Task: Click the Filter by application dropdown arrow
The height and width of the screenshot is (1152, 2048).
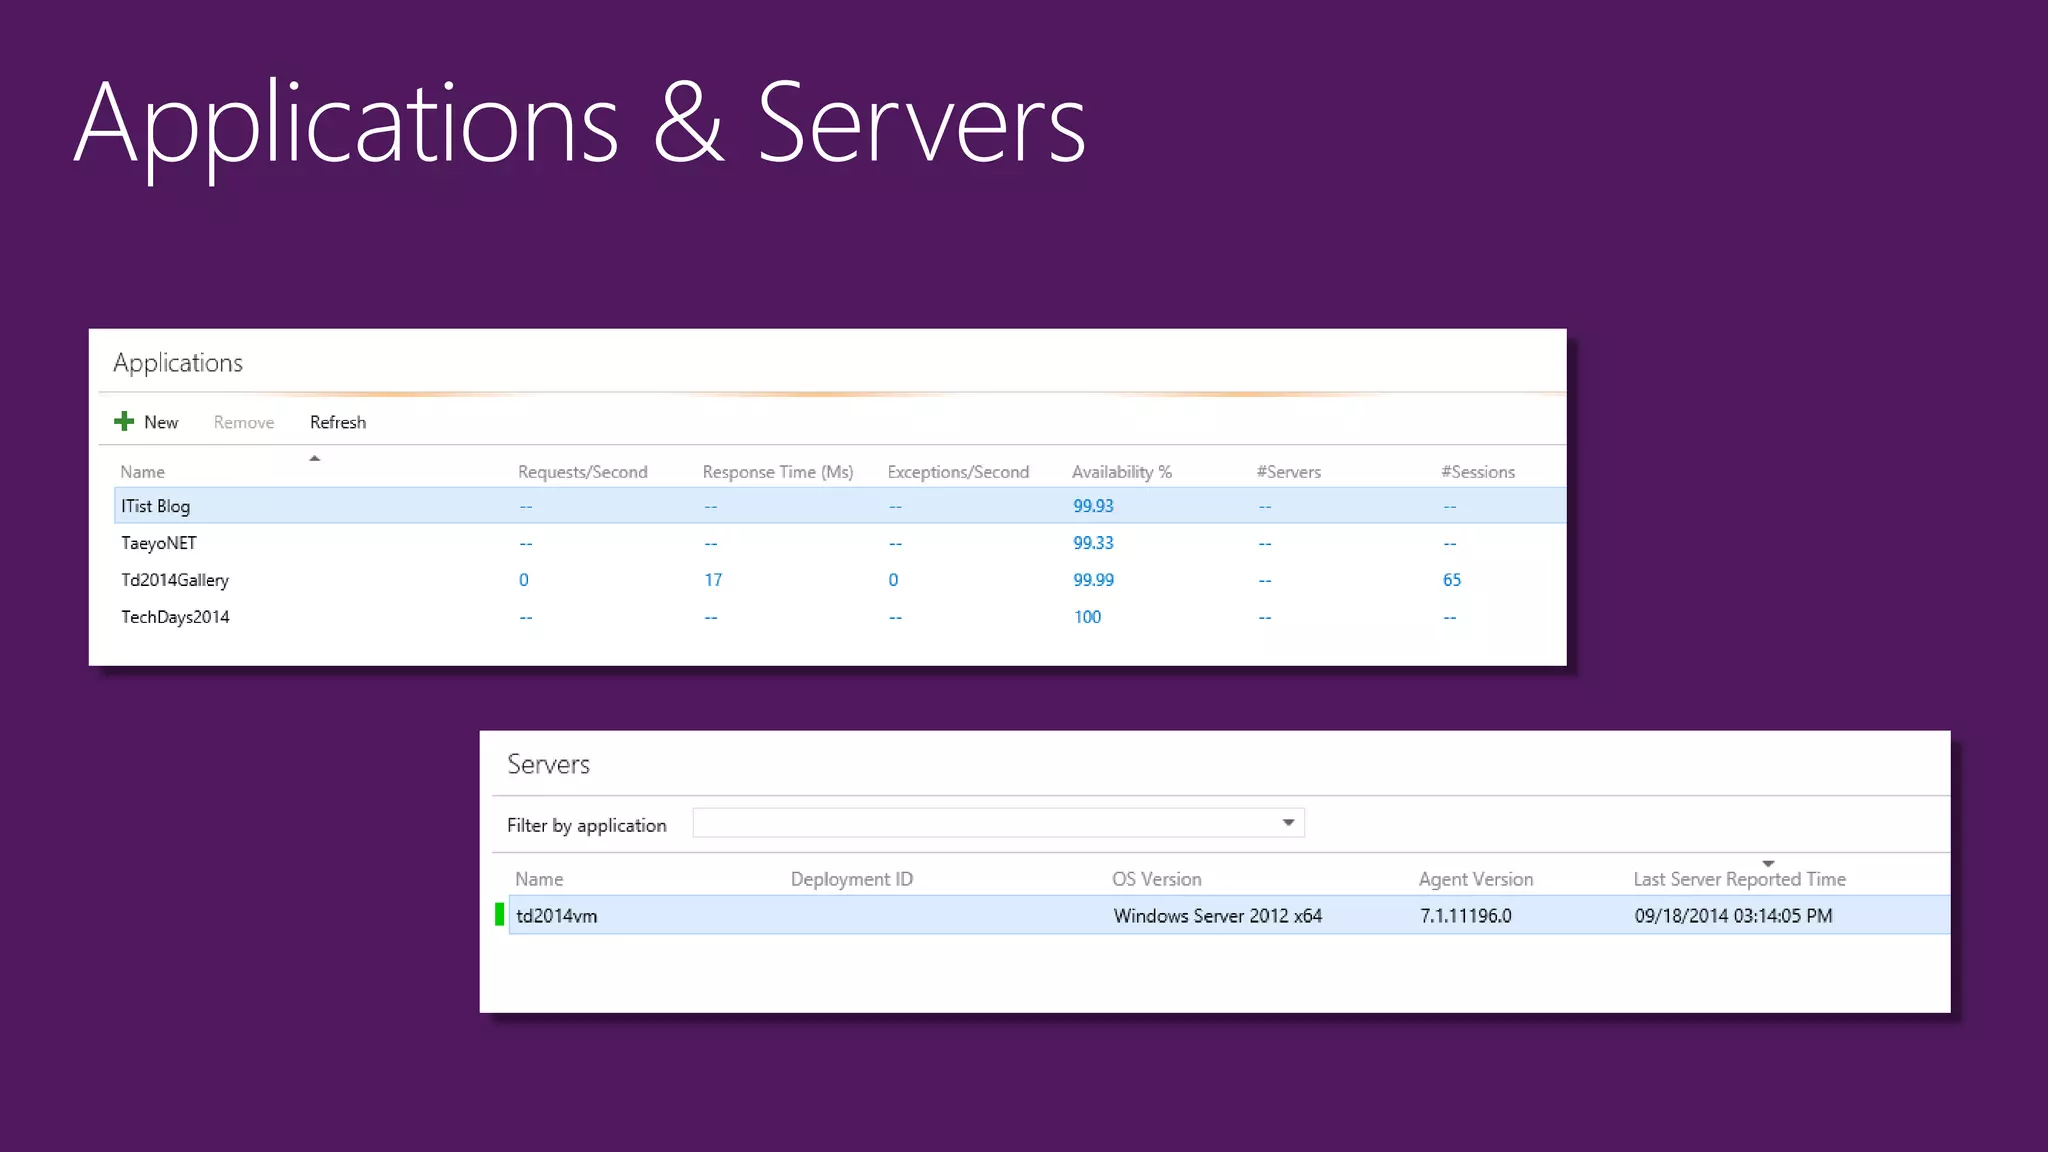Action: [1288, 823]
